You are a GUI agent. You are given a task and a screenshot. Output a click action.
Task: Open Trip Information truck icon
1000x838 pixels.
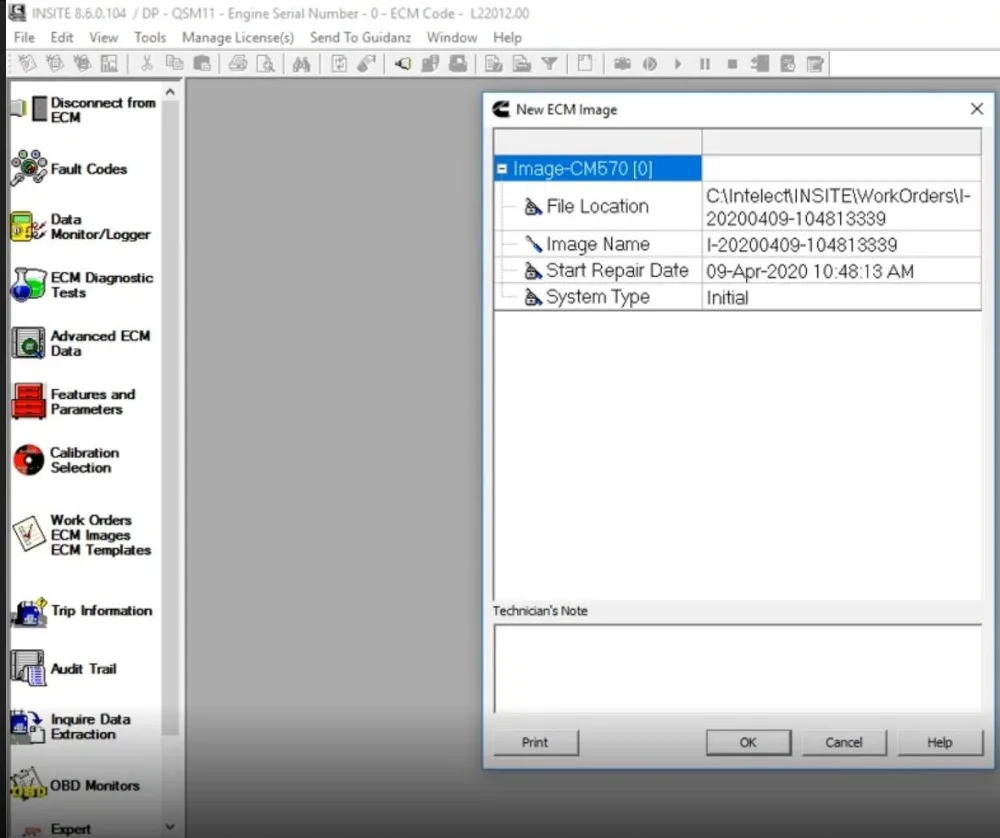pyautogui.click(x=29, y=612)
